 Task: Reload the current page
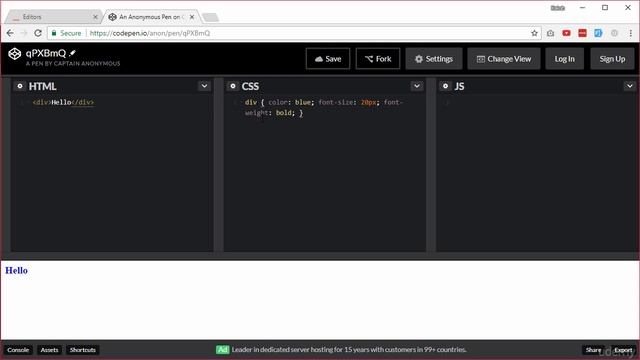pyautogui.click(x=38, y=33)
